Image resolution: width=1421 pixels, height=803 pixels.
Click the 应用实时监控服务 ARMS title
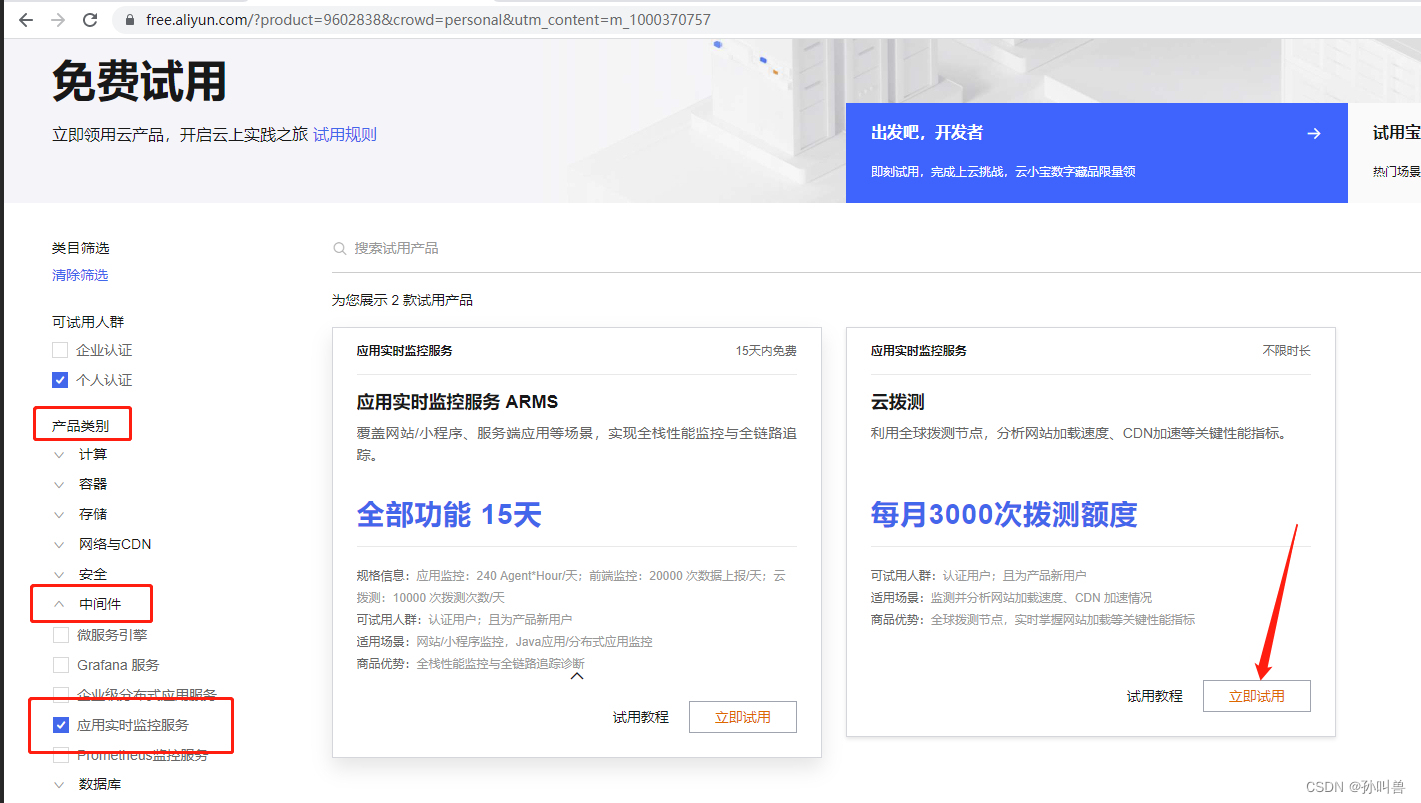point(457,402)
